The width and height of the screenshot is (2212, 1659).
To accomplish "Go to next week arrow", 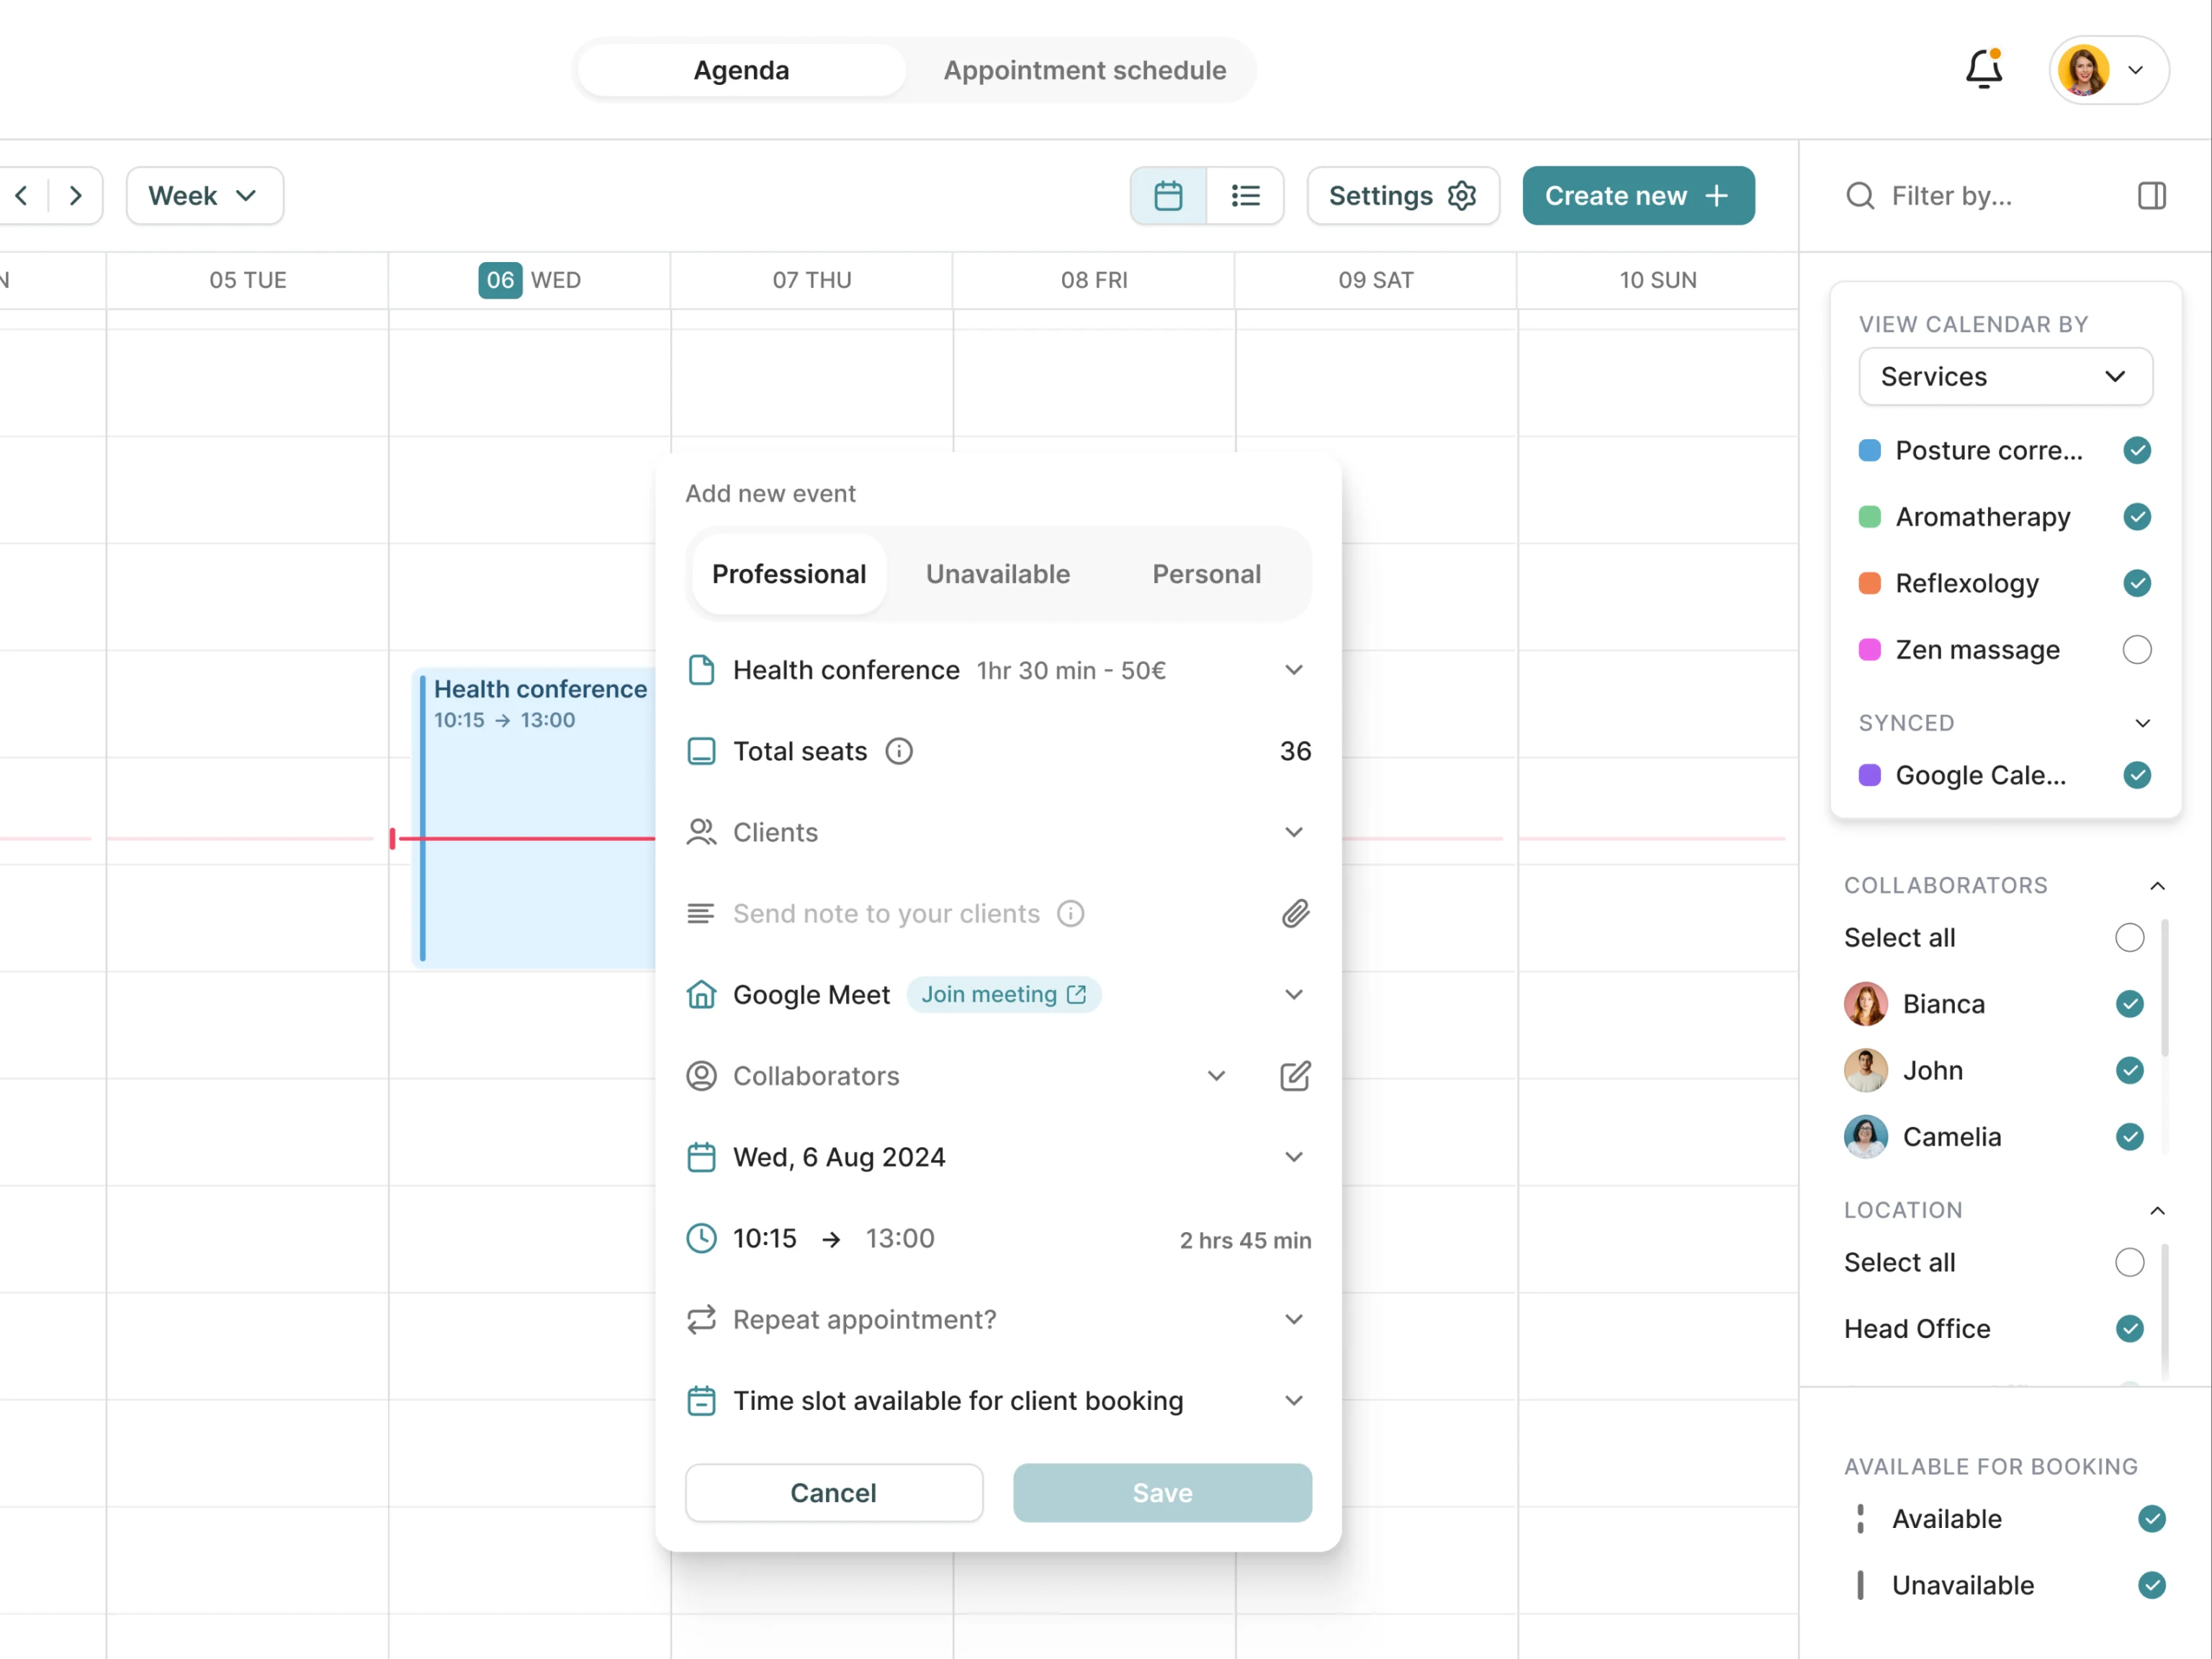I will tap(75, 195).
